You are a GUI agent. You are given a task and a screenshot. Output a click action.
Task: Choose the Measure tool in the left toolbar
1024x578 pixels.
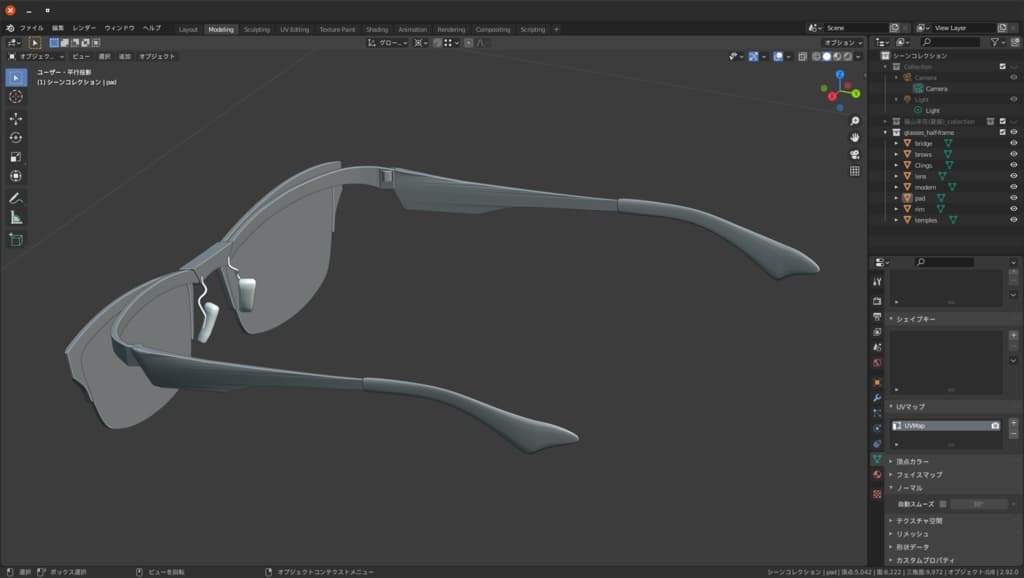[x=16, y=217]
